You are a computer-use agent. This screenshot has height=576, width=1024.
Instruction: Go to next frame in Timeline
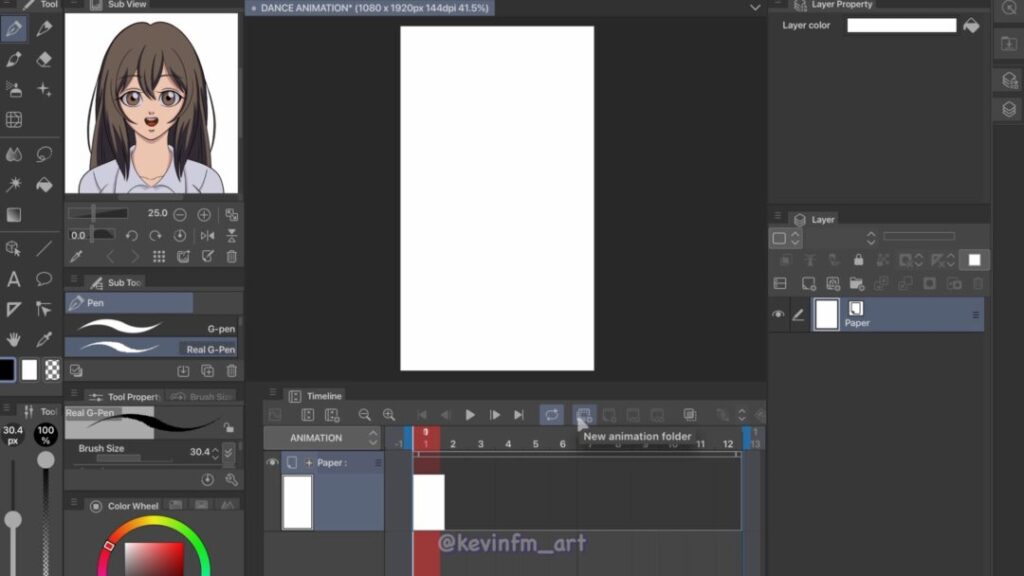tap(494, 415)
